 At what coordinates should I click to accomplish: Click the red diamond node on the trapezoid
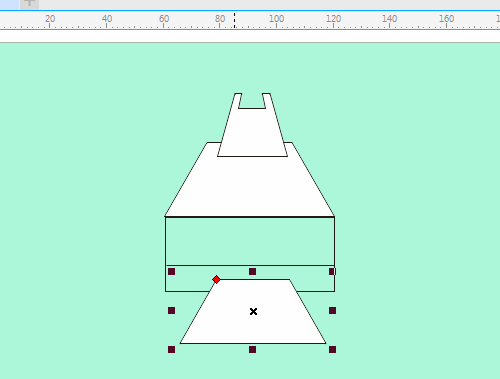216,279
